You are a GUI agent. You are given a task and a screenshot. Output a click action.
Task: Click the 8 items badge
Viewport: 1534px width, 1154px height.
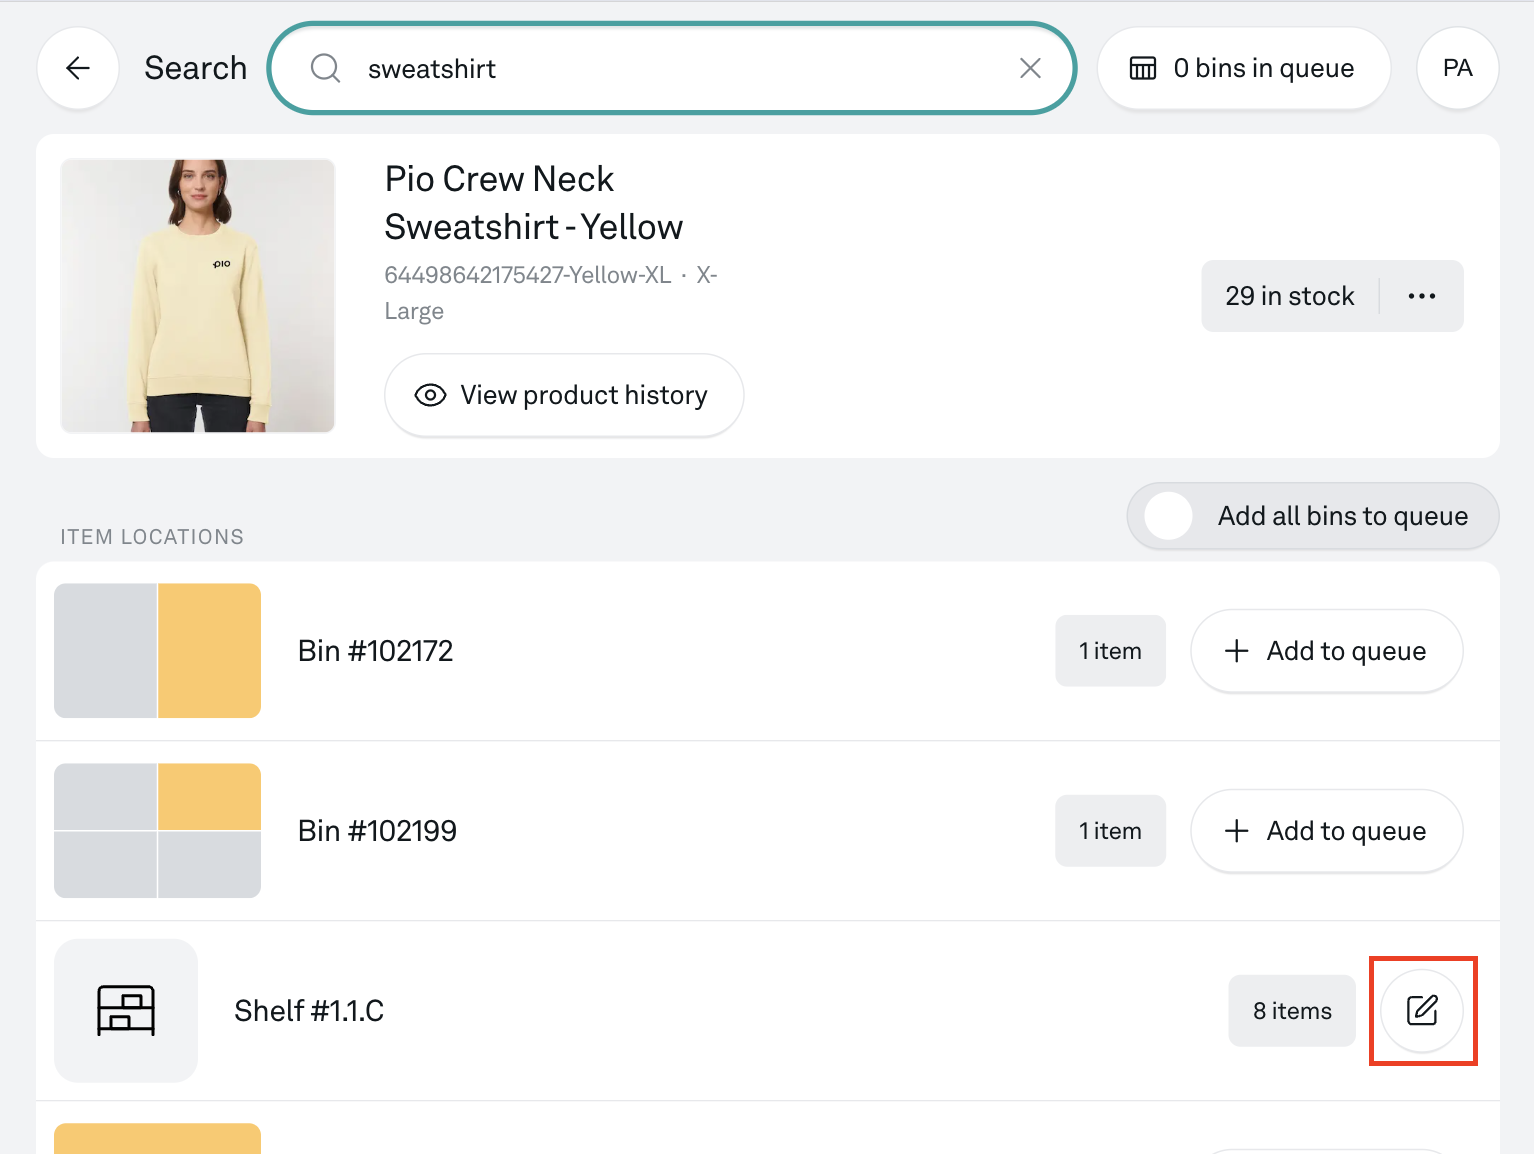click(1292, 1011)
